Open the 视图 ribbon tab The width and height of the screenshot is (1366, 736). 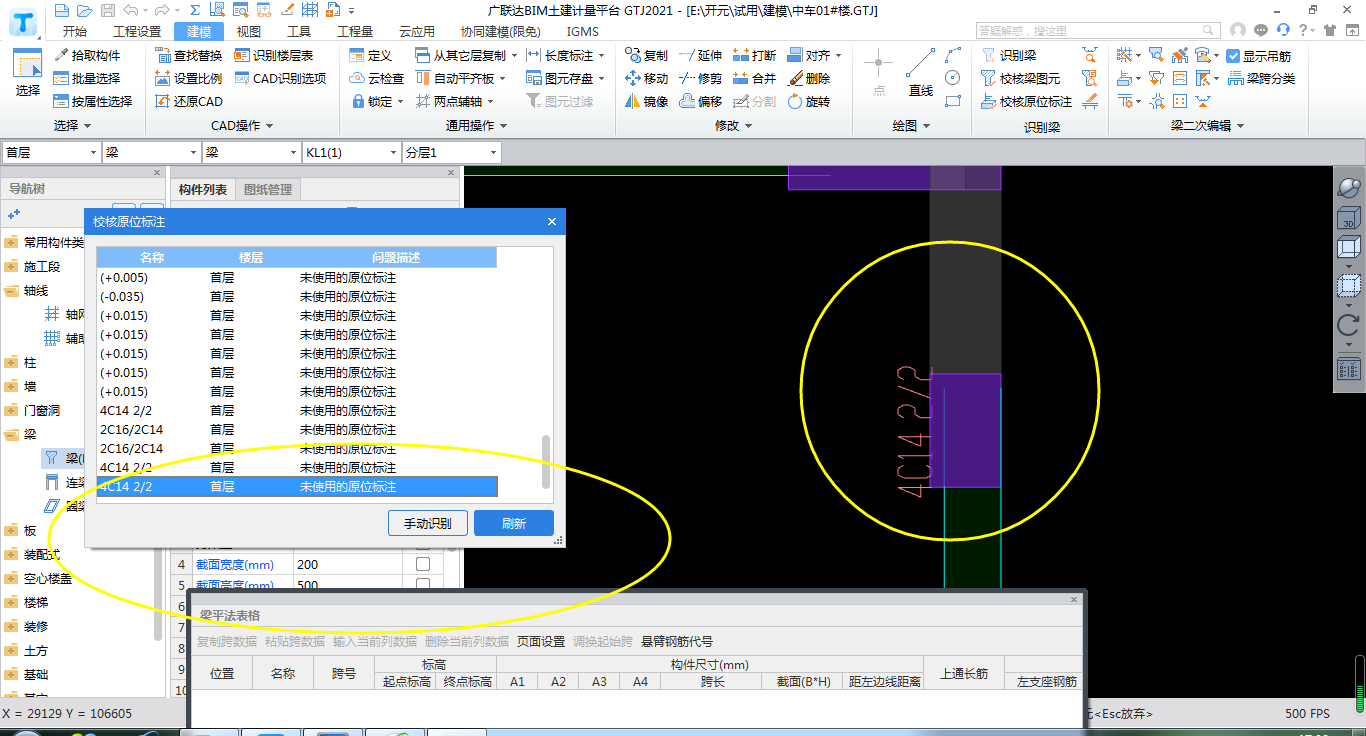(x=249, y=31)
